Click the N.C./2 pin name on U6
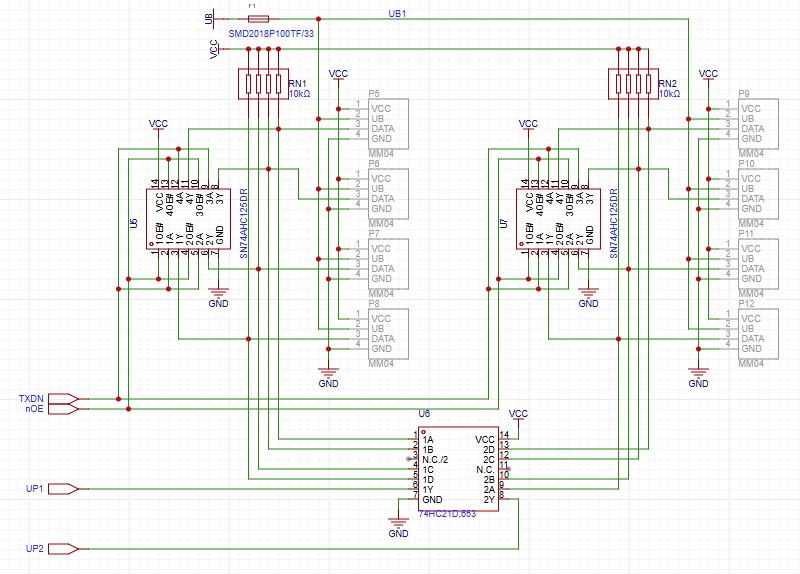800x574 pixels. pyautogui.click(x=435, y=459)
